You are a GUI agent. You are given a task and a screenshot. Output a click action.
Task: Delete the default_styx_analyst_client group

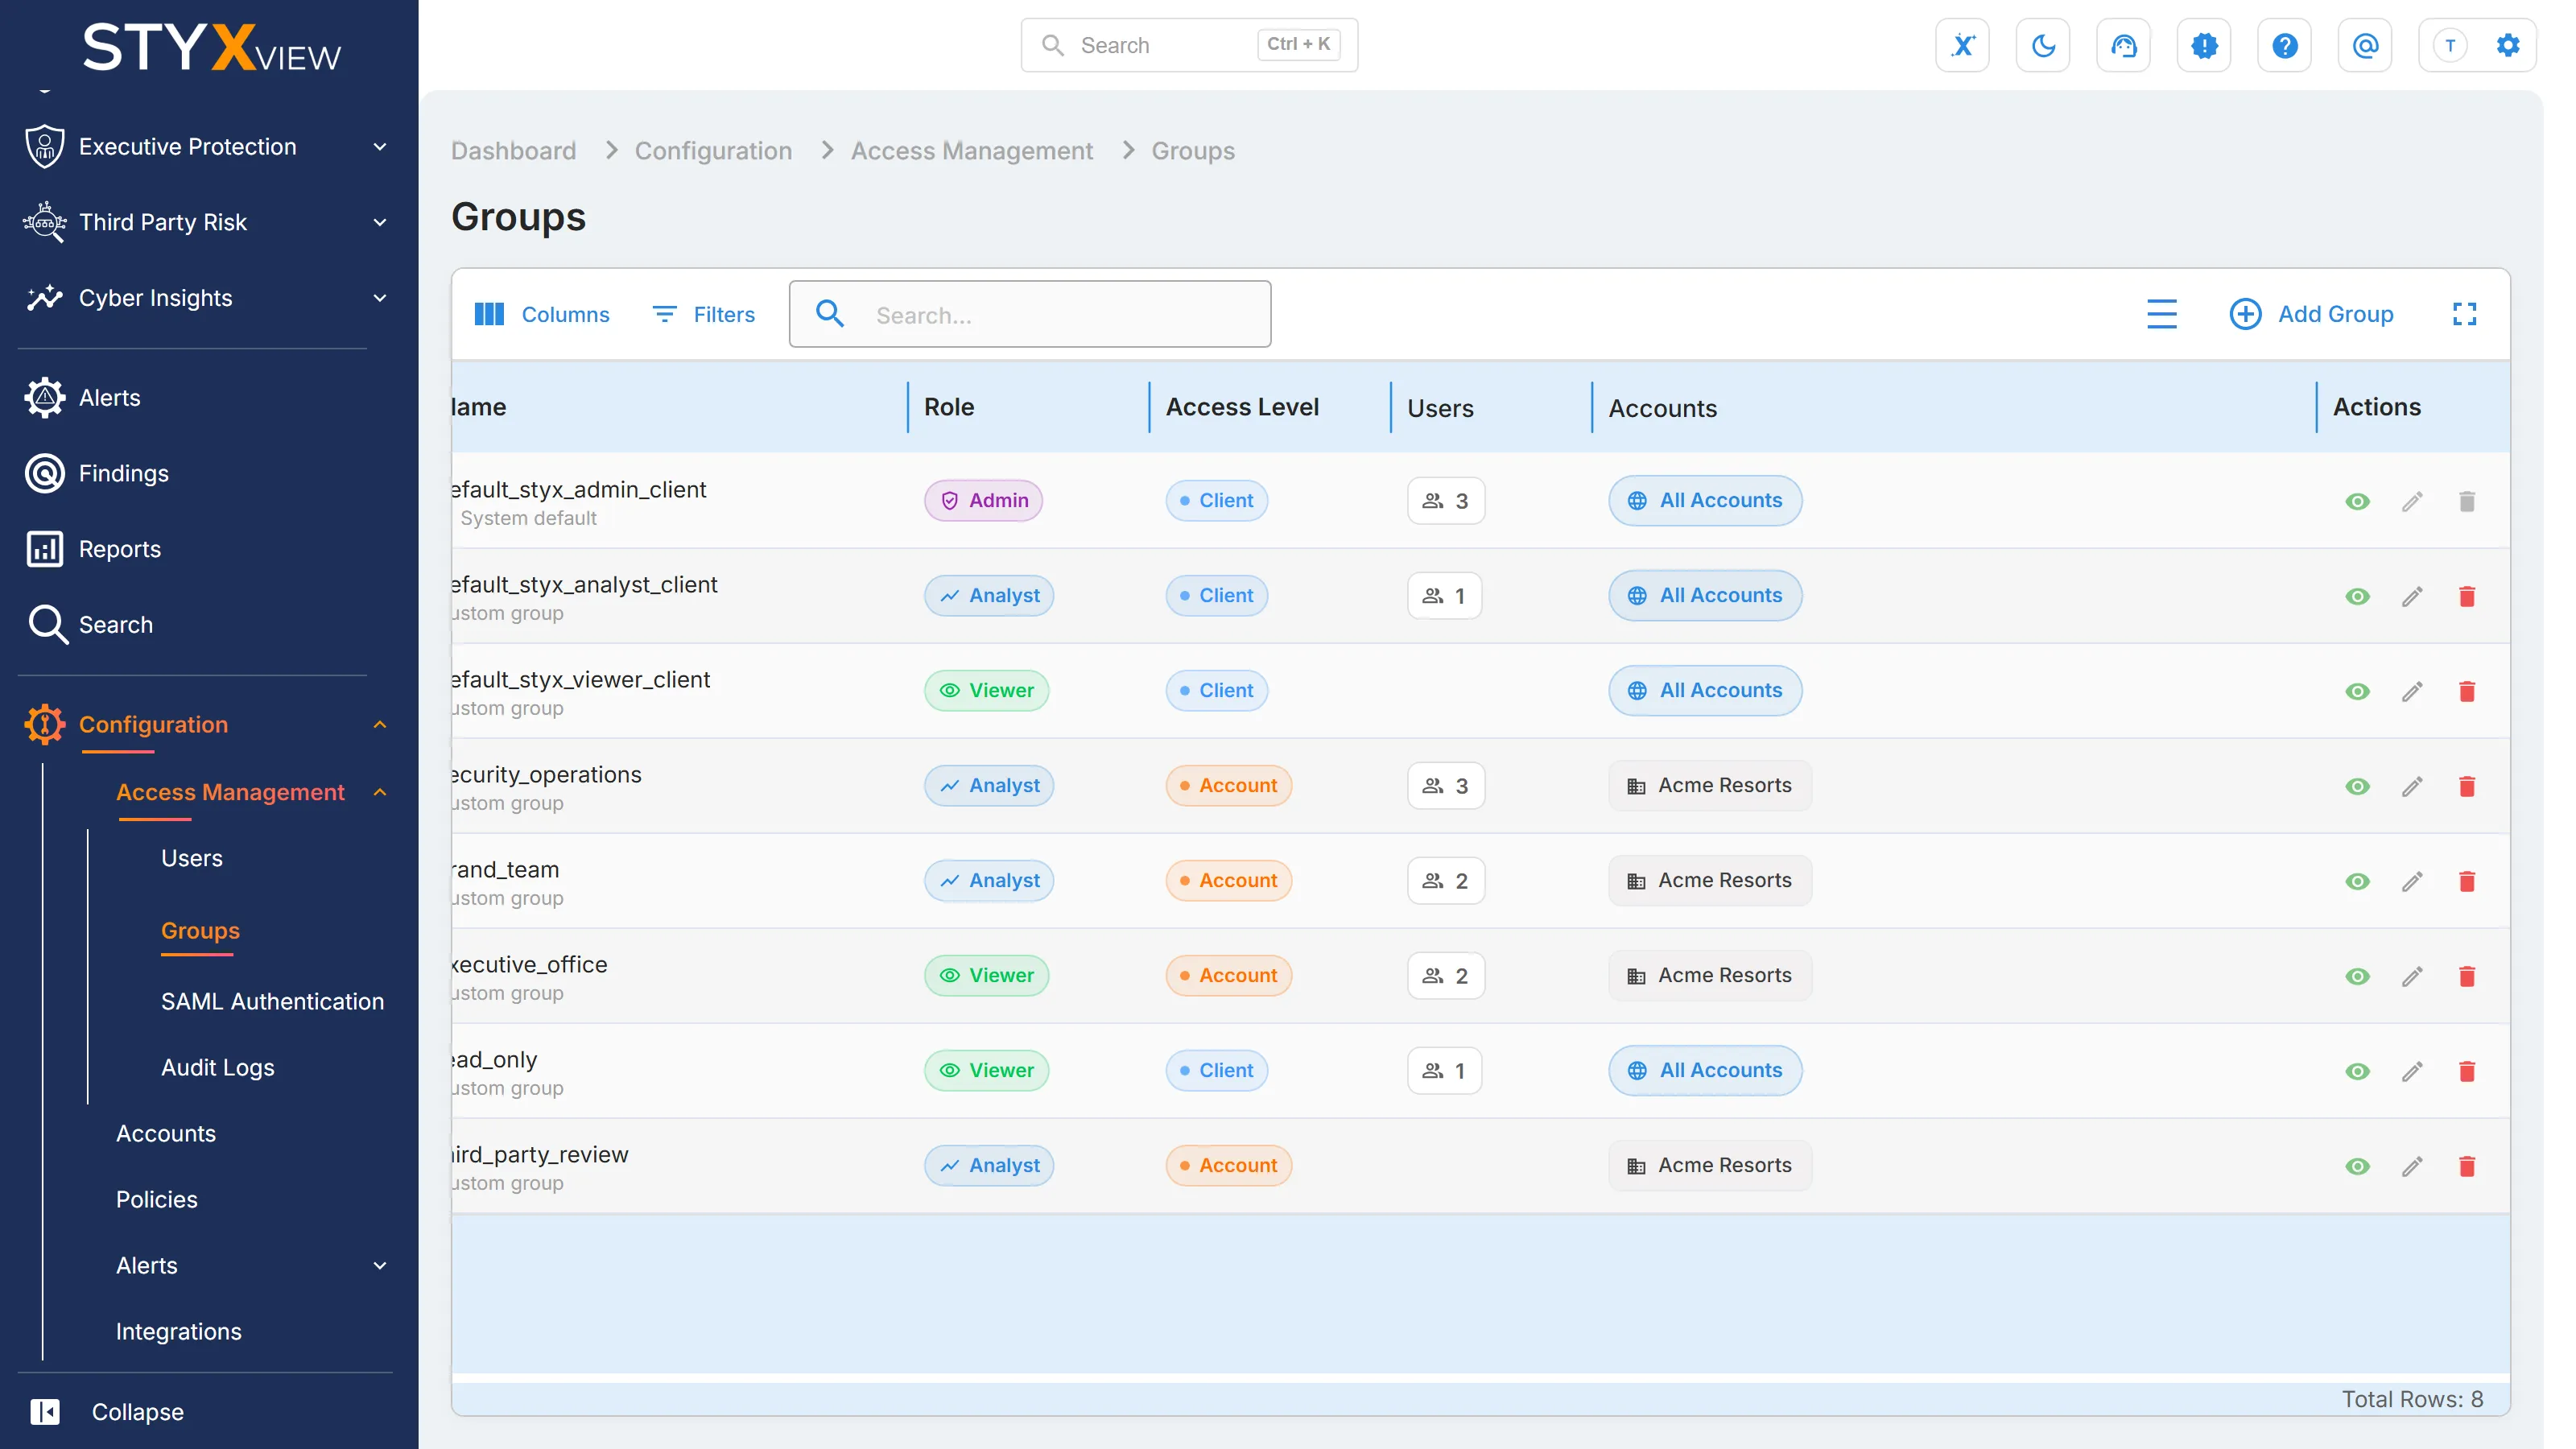2466,596
